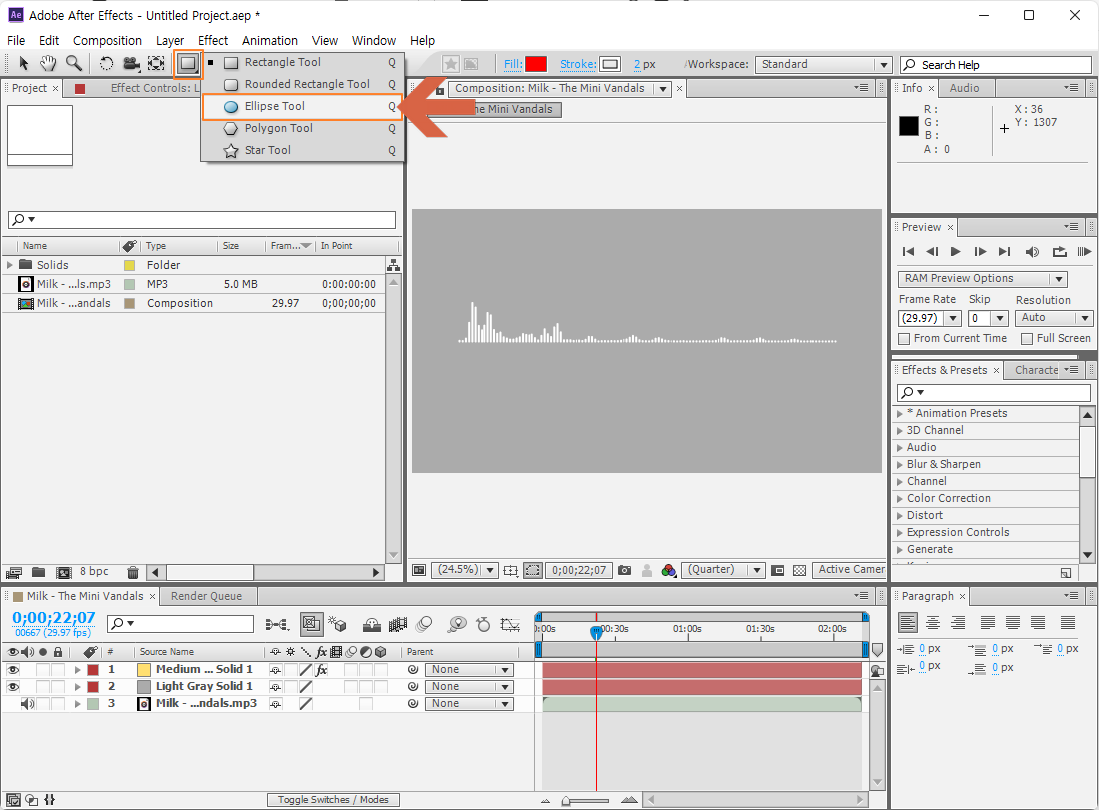Viewport: 1099px width, 810px height.
Task: Toggle preview audio mute speaker
Action: [x=1032, y=252]
